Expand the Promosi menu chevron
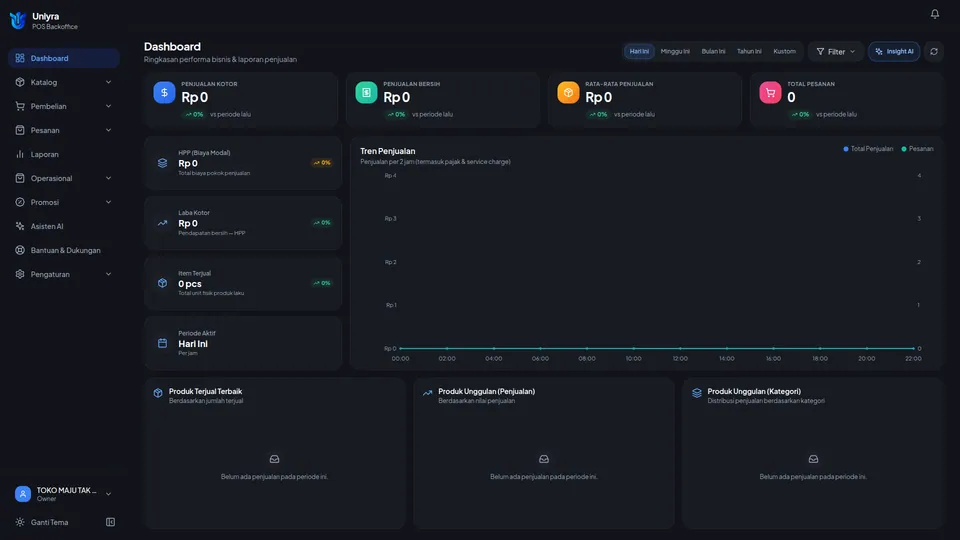This screenshot has width=960, height=540. (108, 202)
